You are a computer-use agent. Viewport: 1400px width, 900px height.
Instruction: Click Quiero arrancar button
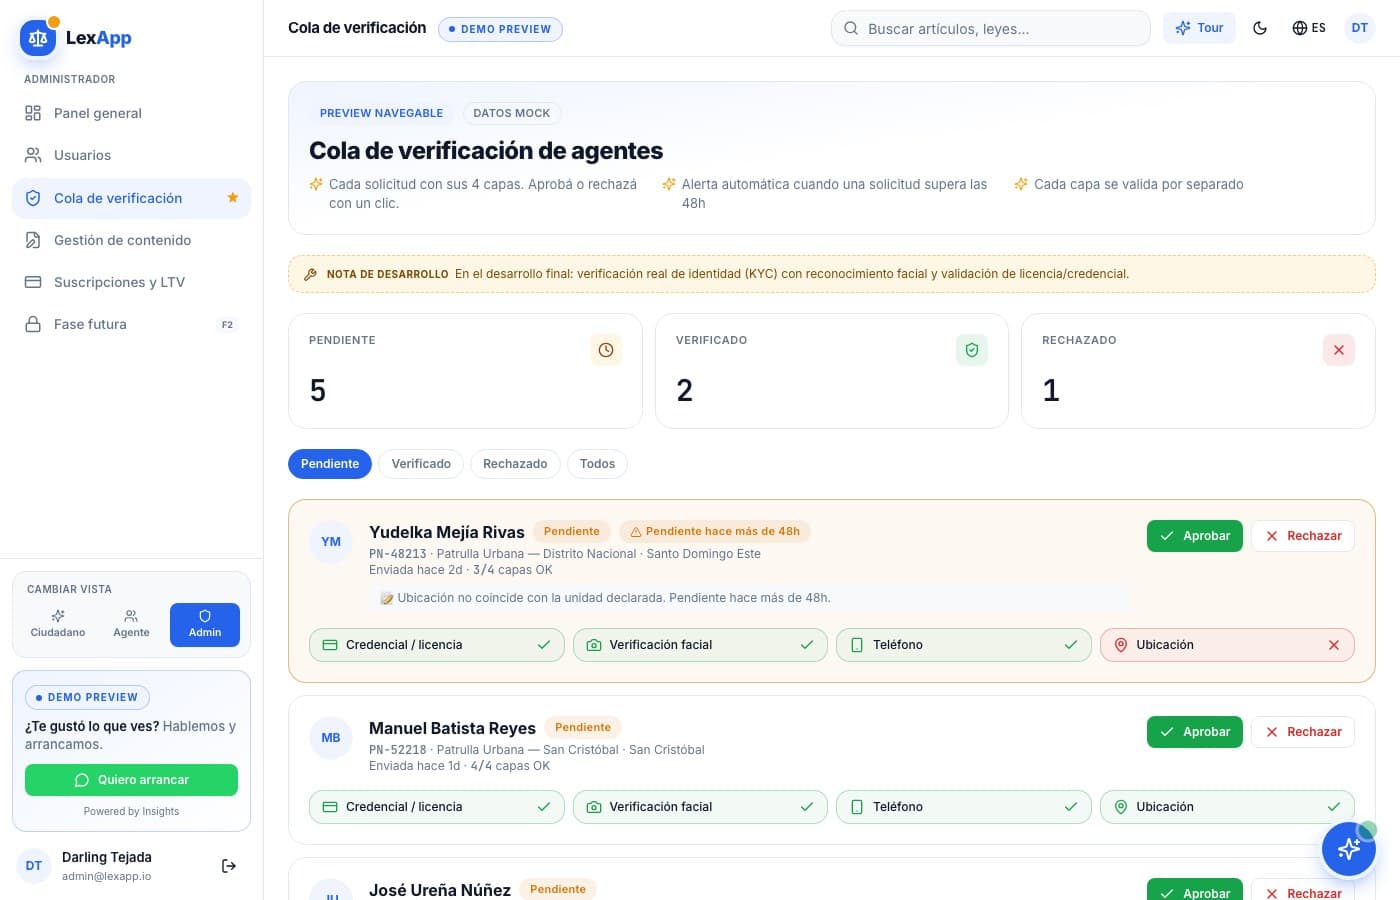point(131,780)
